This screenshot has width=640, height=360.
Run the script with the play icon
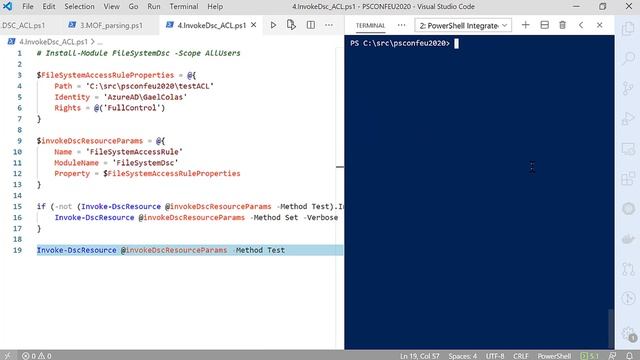(x=273, y=25)
